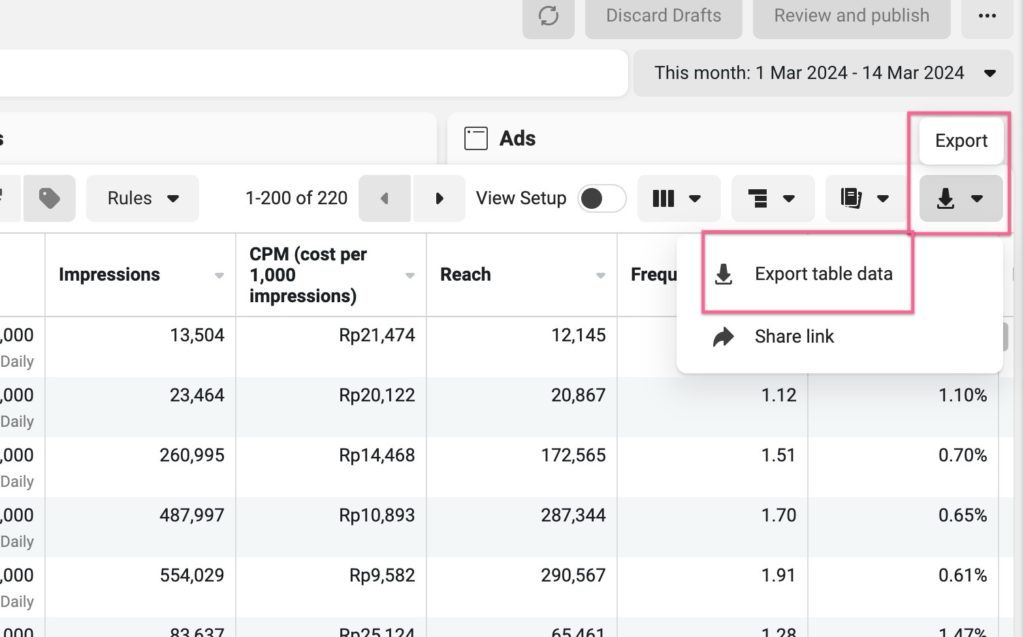Click the Discard Drafts button
The image size is (1024, 637).
(x=663, y=16)
